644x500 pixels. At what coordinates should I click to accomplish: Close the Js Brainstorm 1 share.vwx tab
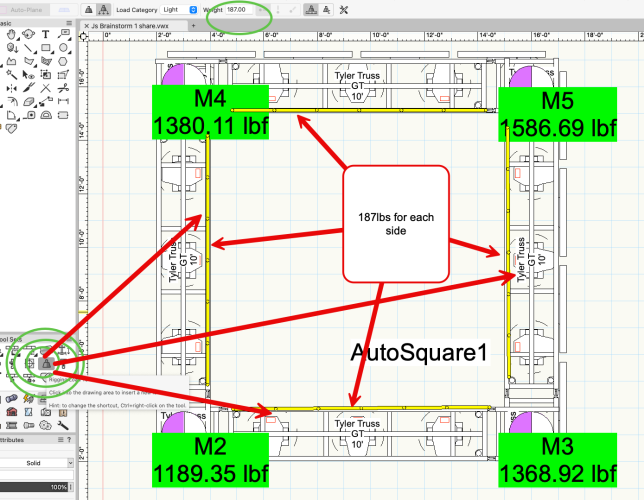[88, 23]
